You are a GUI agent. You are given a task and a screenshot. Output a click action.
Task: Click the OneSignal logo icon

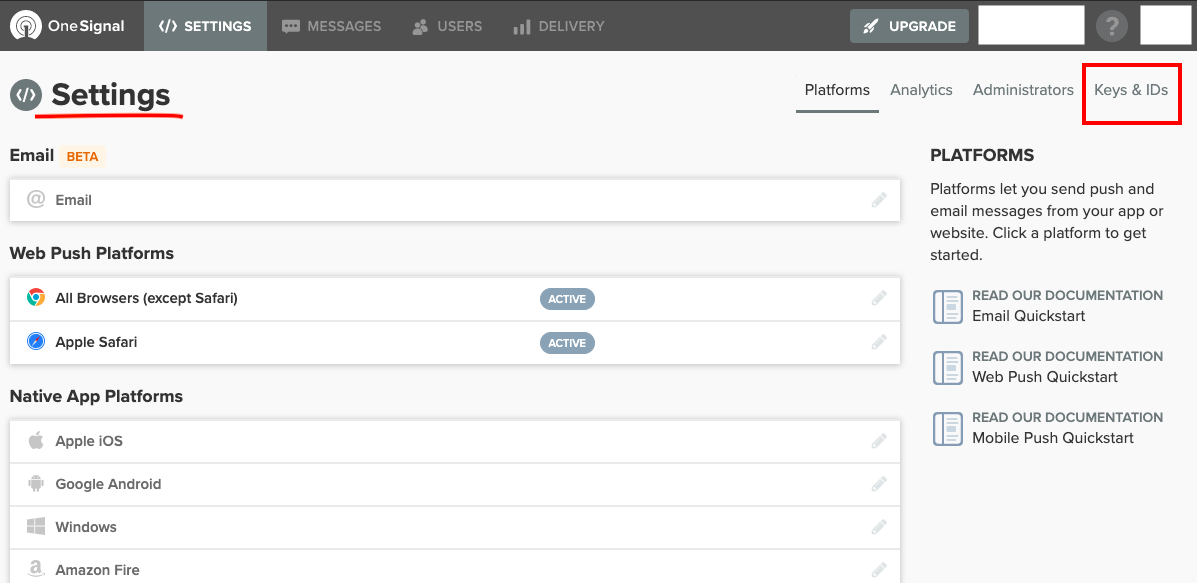26,26
